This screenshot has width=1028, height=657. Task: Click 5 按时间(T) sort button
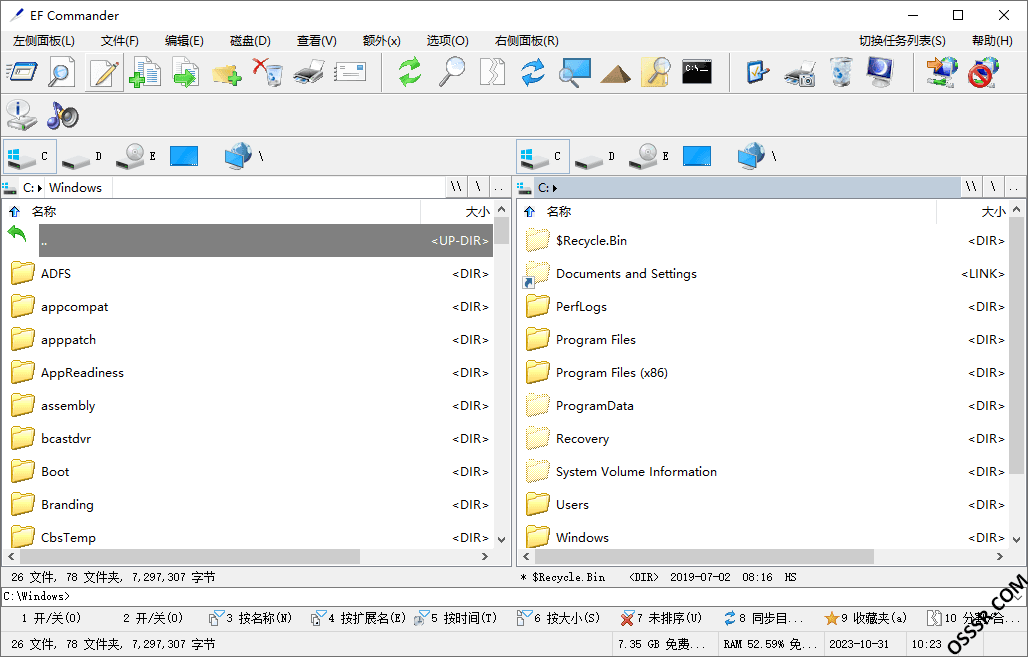pyautogui.click(x=456, y=618)
